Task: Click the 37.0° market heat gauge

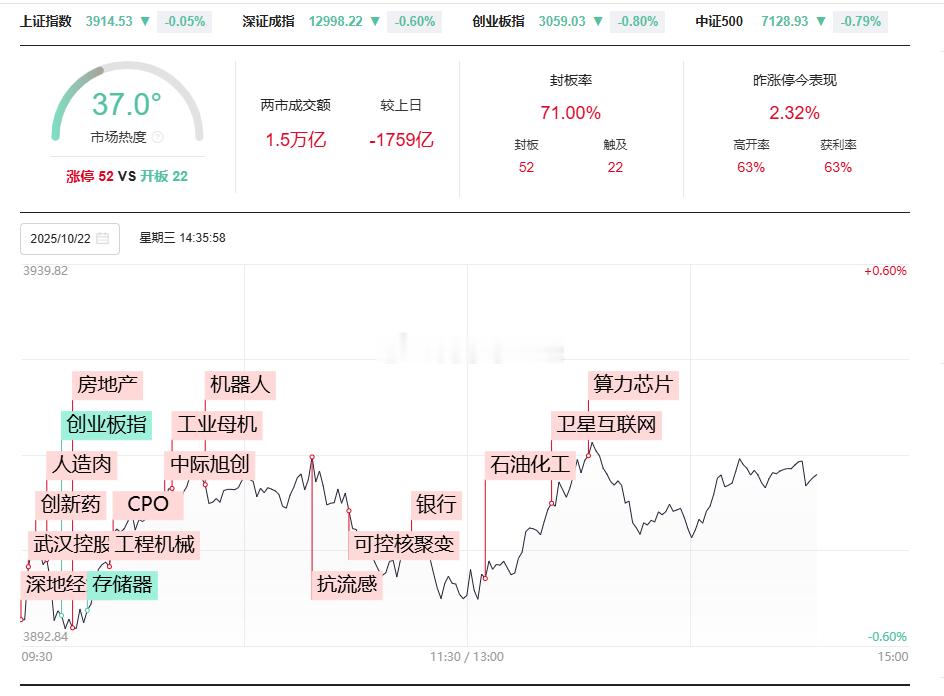Action: (x=127, y=102)
